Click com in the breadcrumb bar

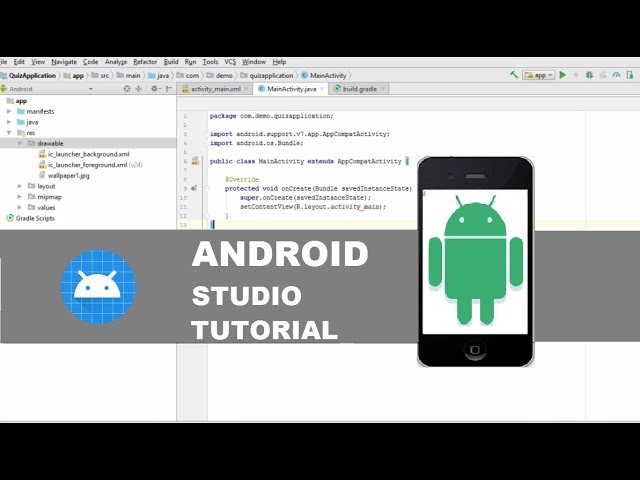192,76
